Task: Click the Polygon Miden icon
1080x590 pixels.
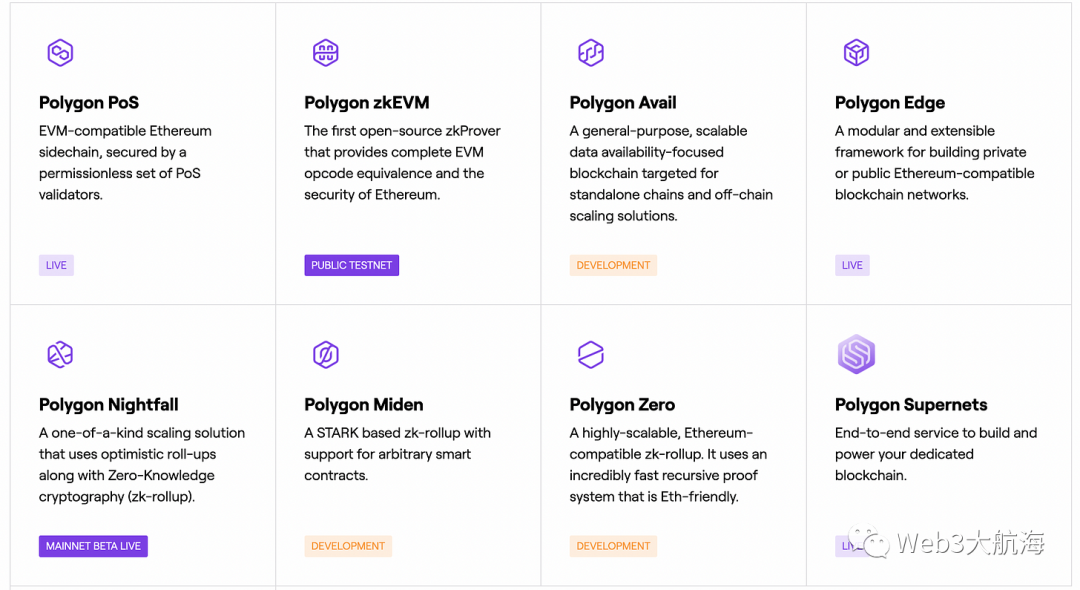Action: tap(326, 355)
